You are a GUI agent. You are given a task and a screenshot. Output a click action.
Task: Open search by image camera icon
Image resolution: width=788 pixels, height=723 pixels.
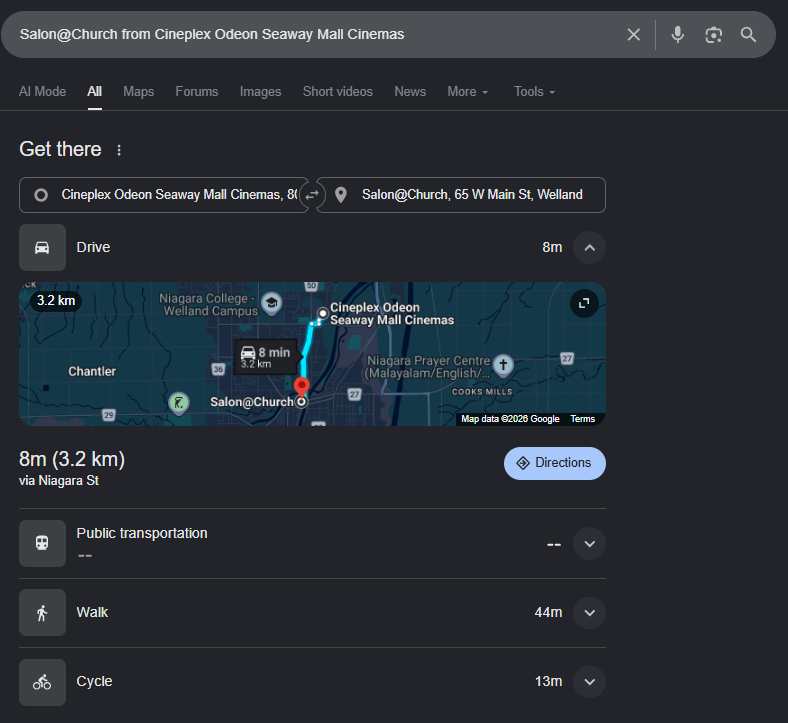713,35
